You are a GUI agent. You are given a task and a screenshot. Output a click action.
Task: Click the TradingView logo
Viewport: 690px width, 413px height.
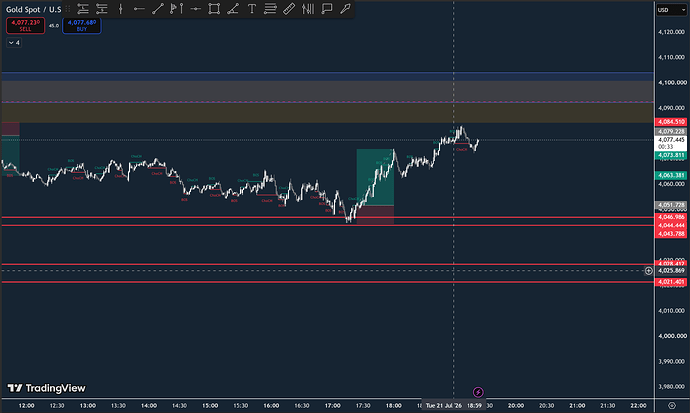click(47, 388)
